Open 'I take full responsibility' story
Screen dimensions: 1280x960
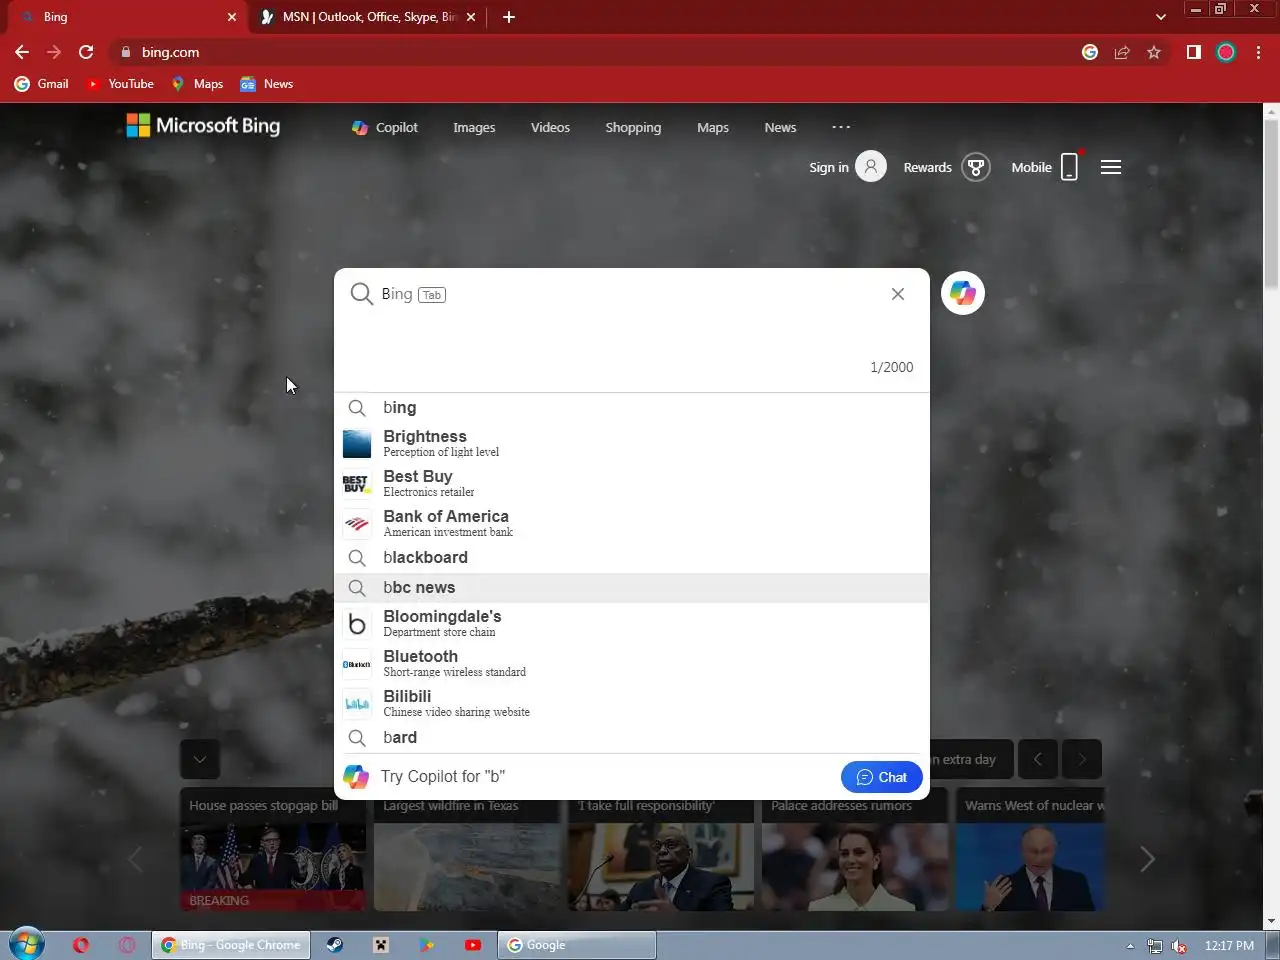tap(661, 850)
